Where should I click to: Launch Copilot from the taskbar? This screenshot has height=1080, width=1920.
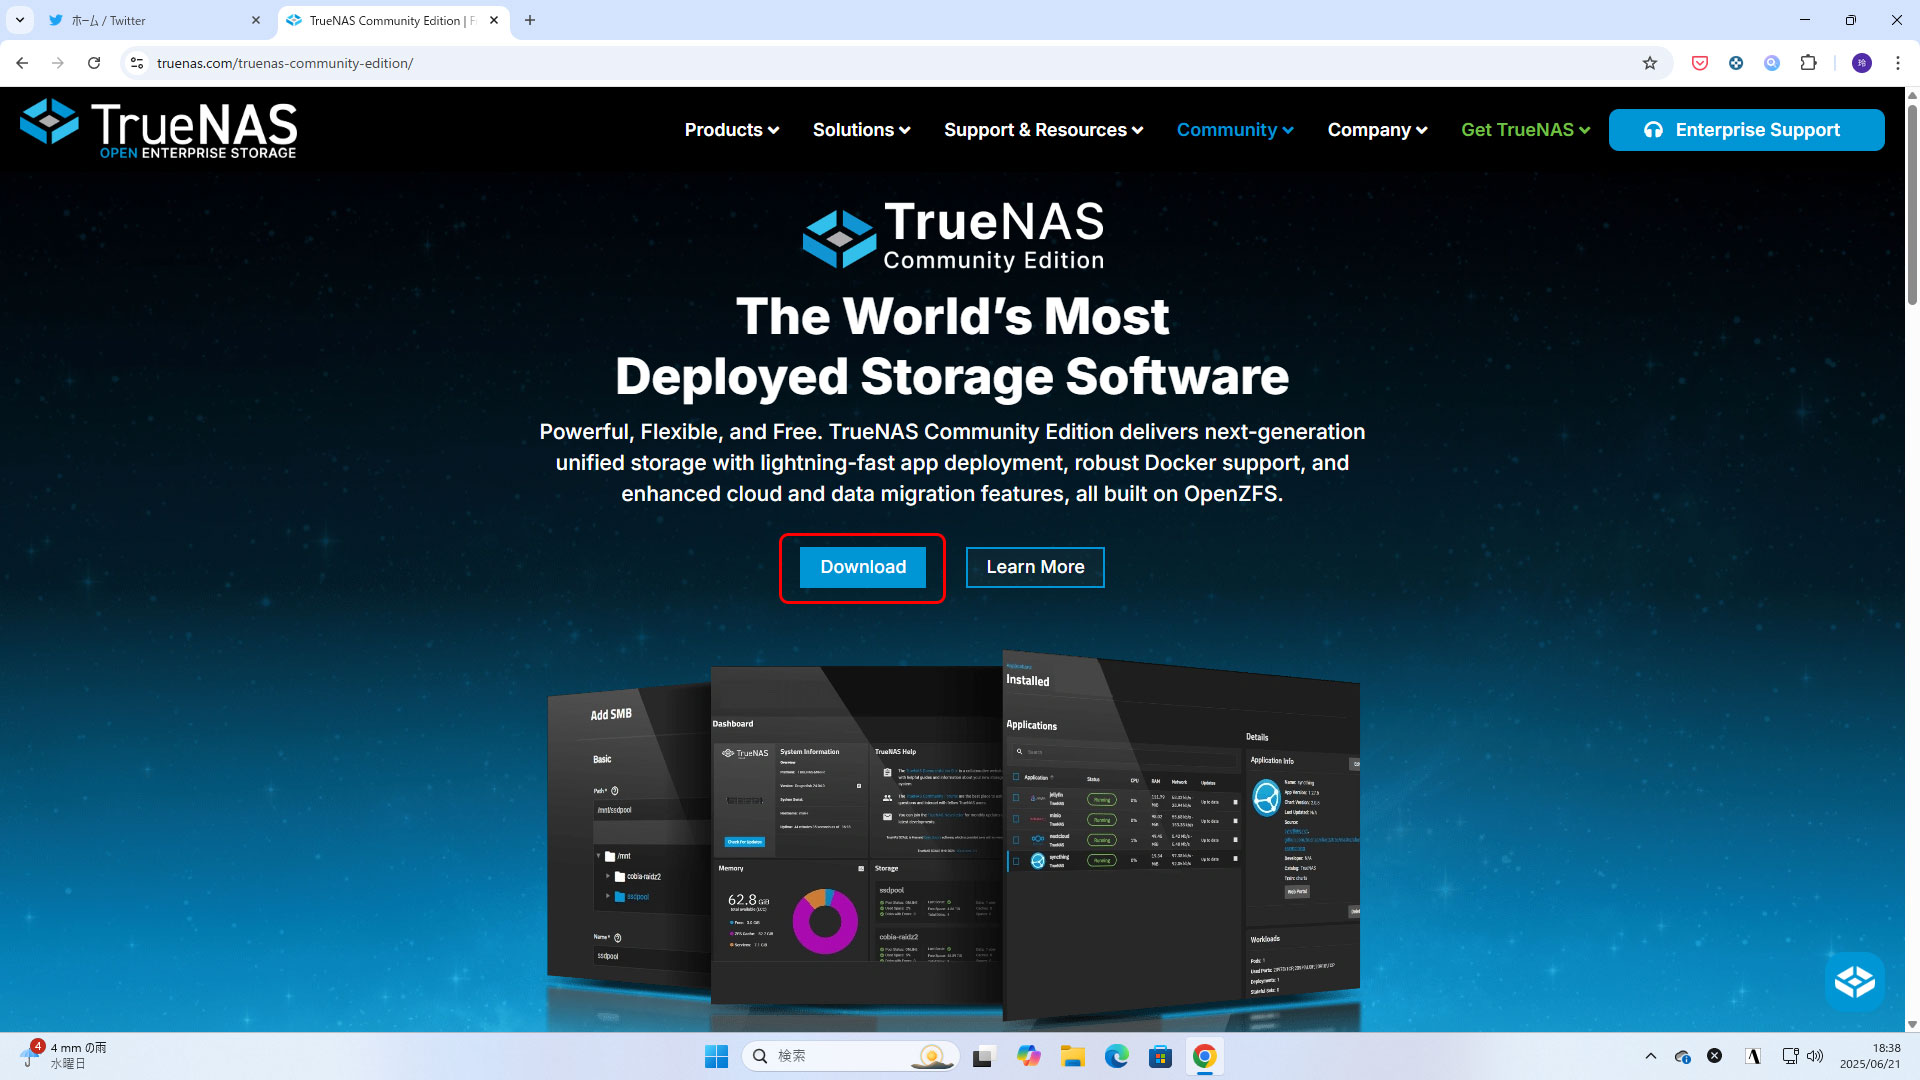pyautogui.click(x=1028, y=1056)
